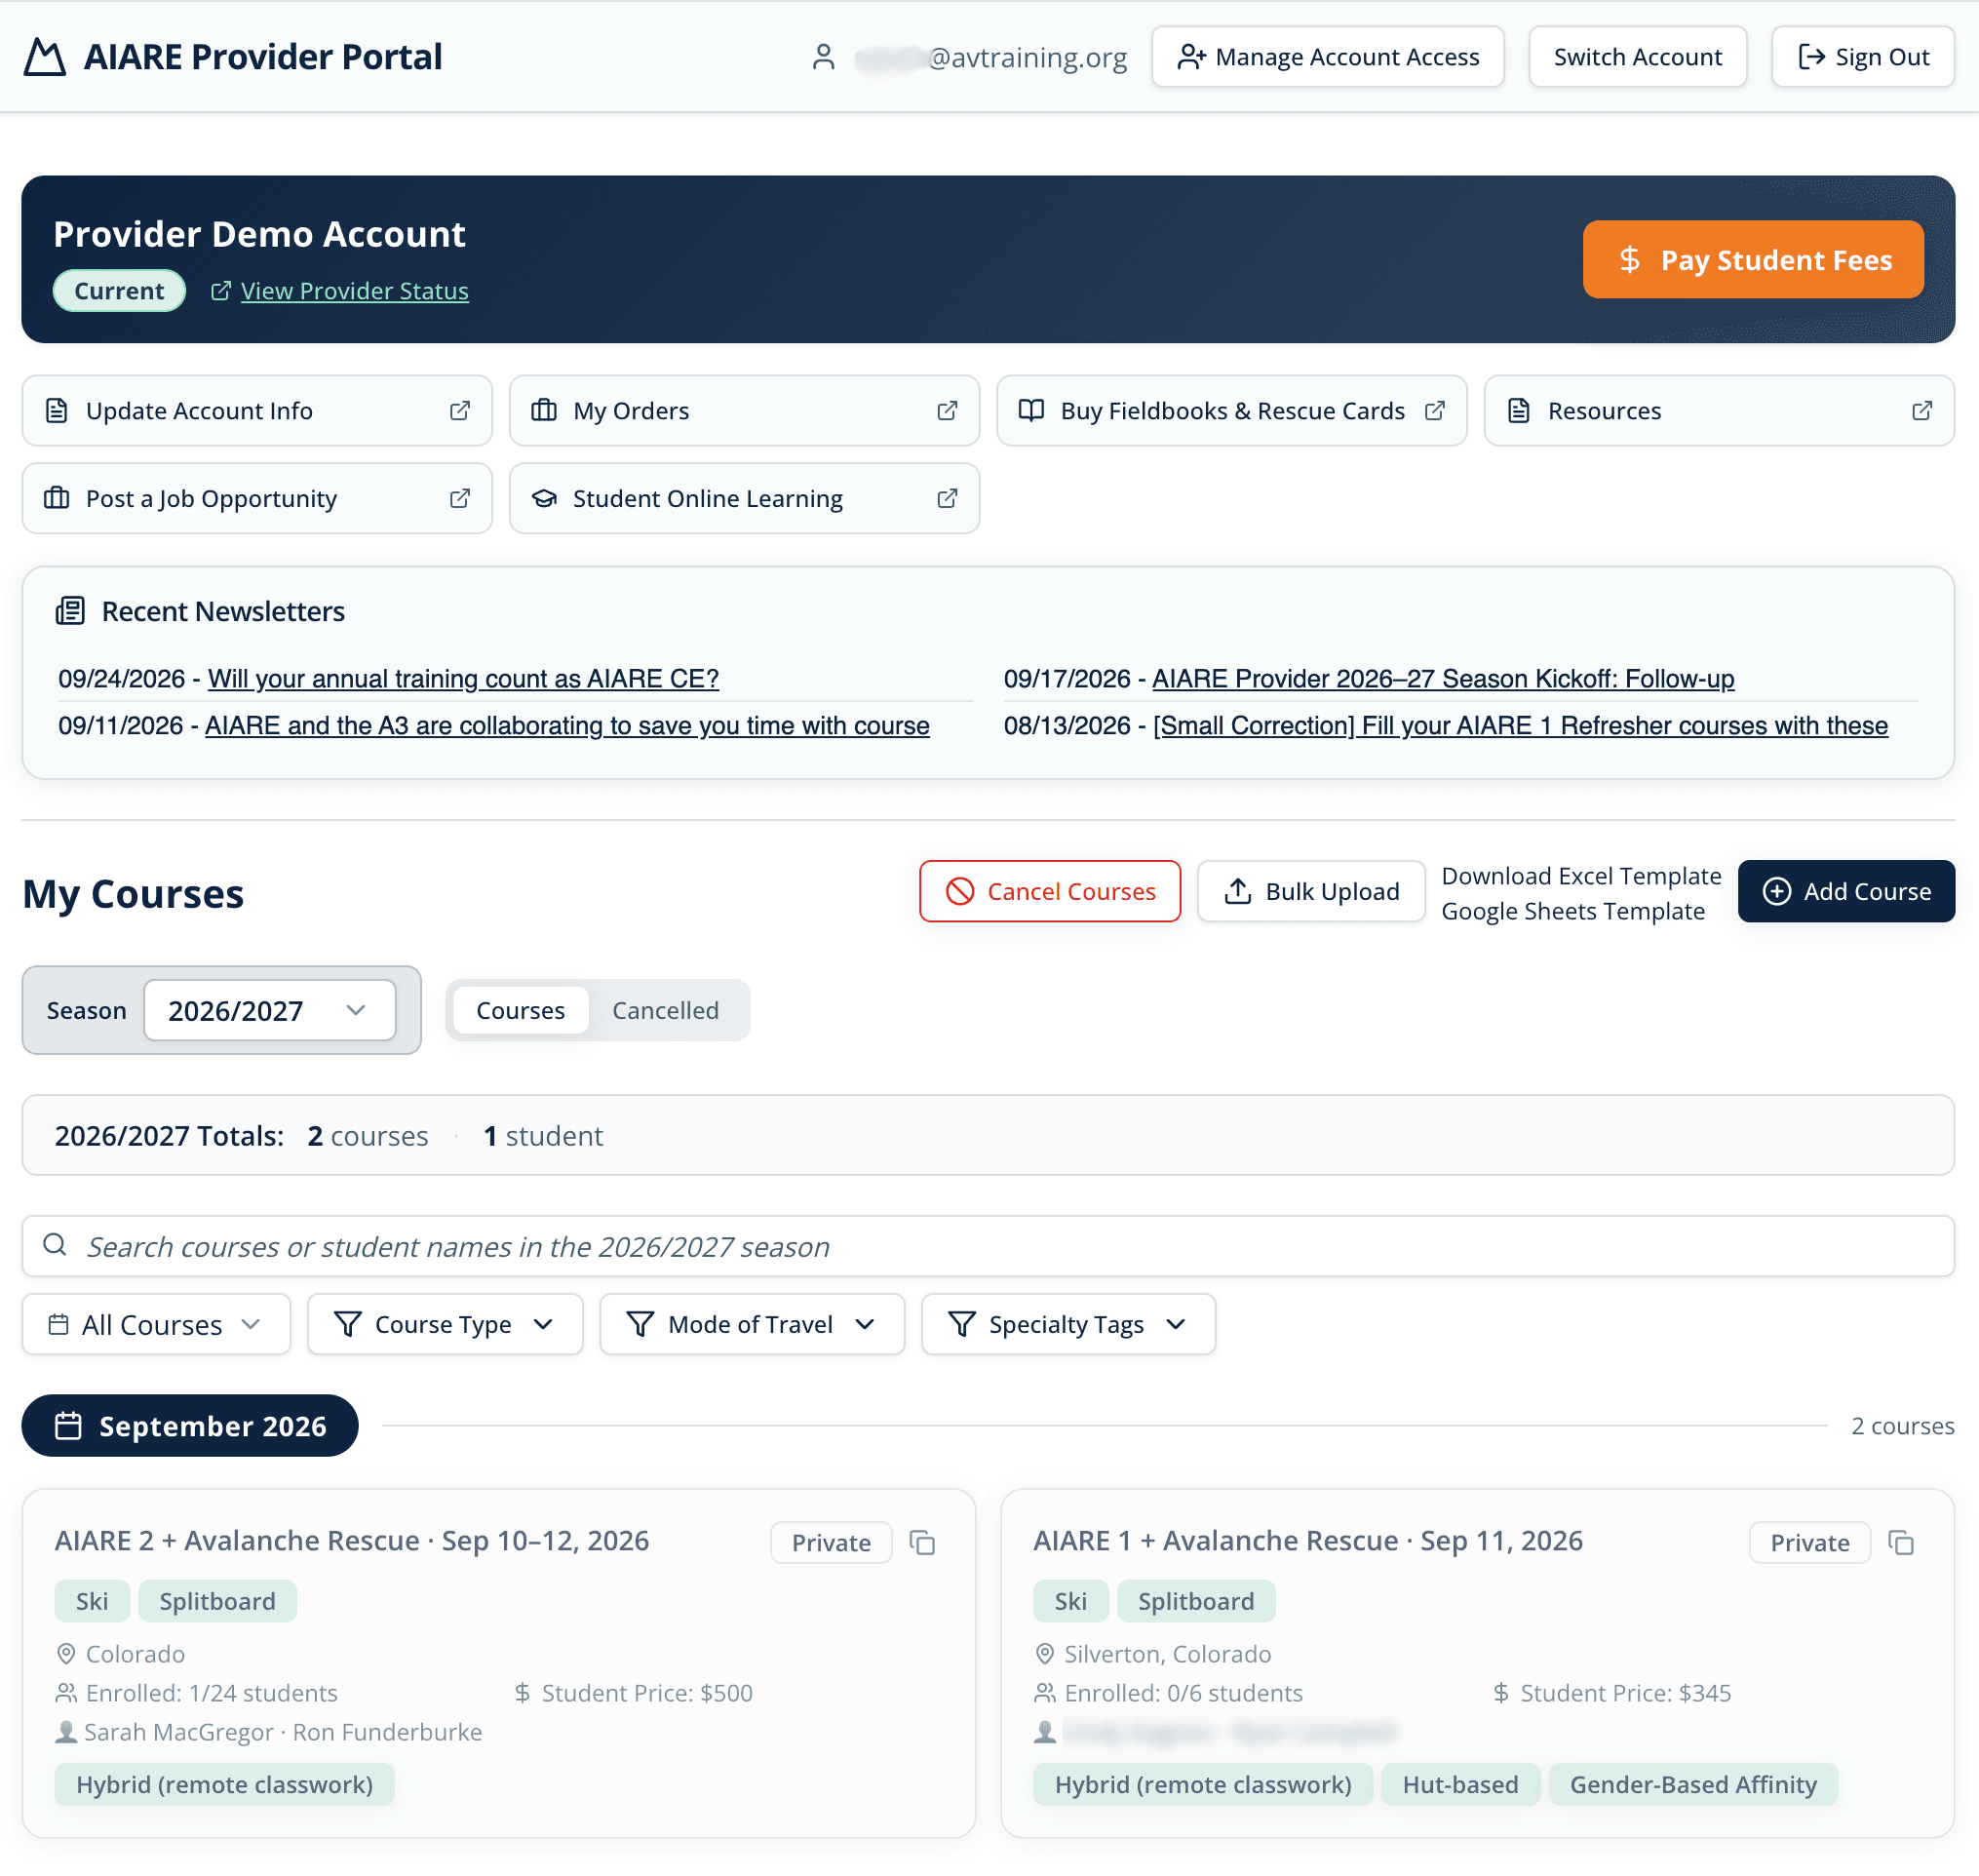This screenshot has height=1876, width=1979.
Task: Download Excel Template link
Action: [x=1581, y=876]
